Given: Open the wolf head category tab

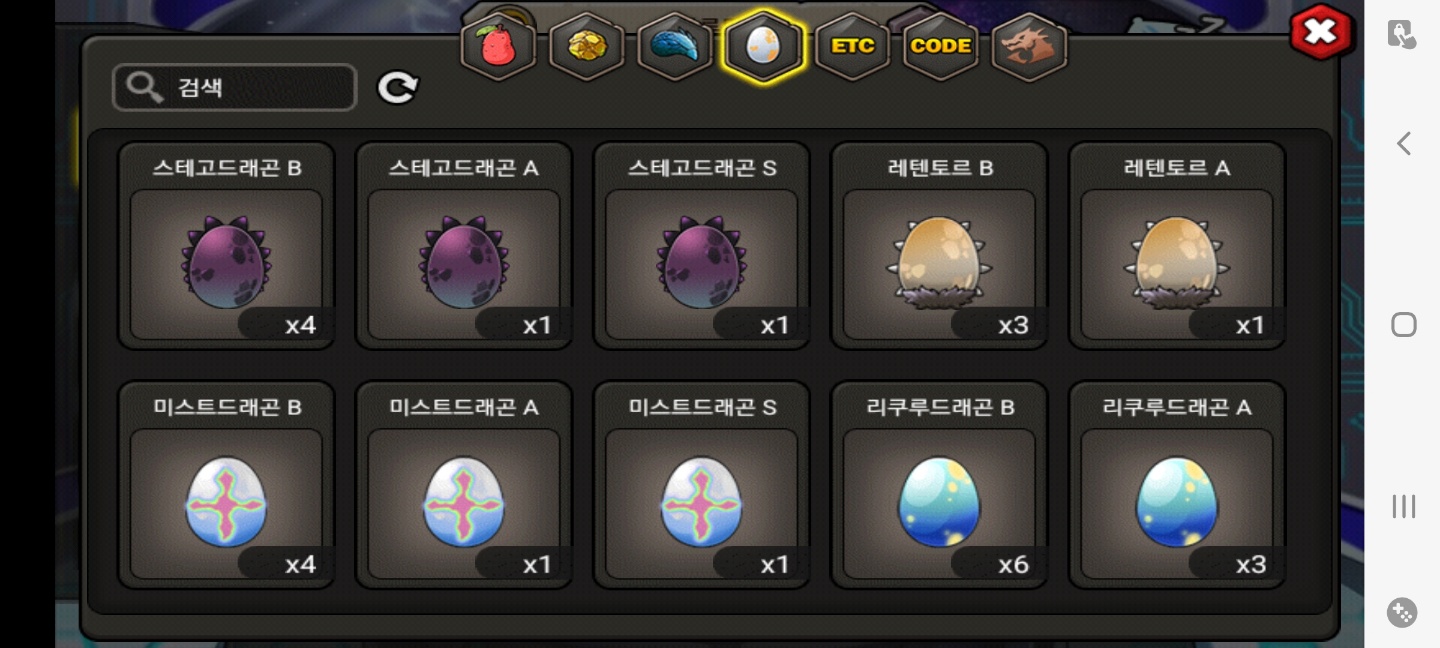Looking at the screenshot, I should pos(1029,47).
